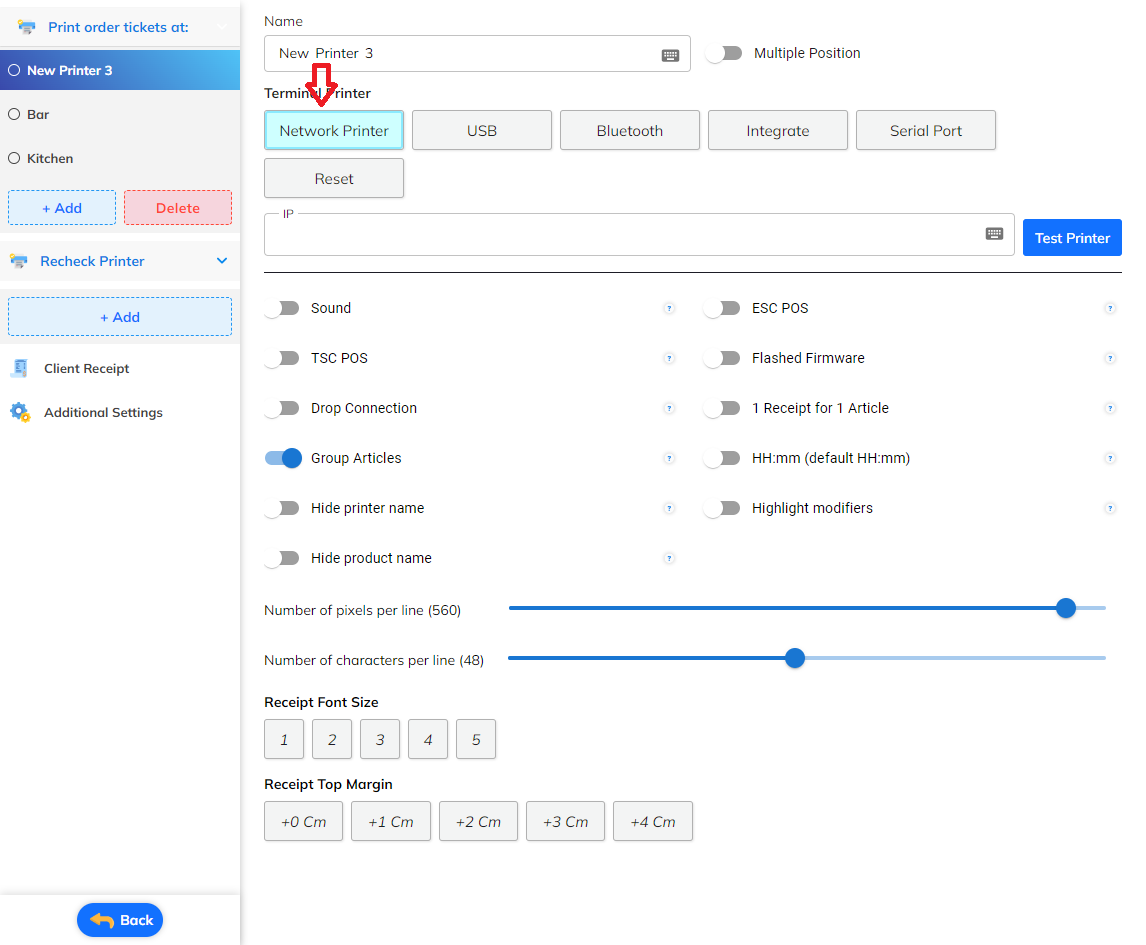Collapse 'Print order tickets at' section
The image size is (1146, 945).
(x=222, y=27)
